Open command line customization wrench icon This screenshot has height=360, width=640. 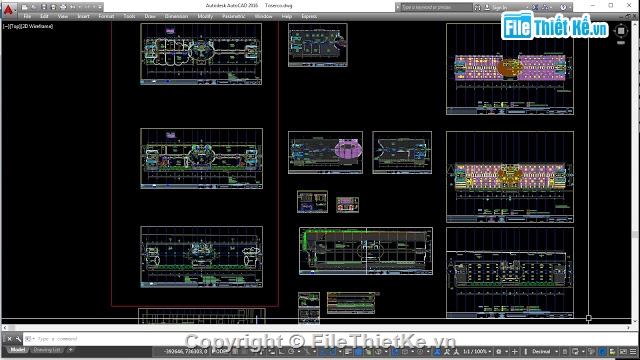click(x=18, y=339)
